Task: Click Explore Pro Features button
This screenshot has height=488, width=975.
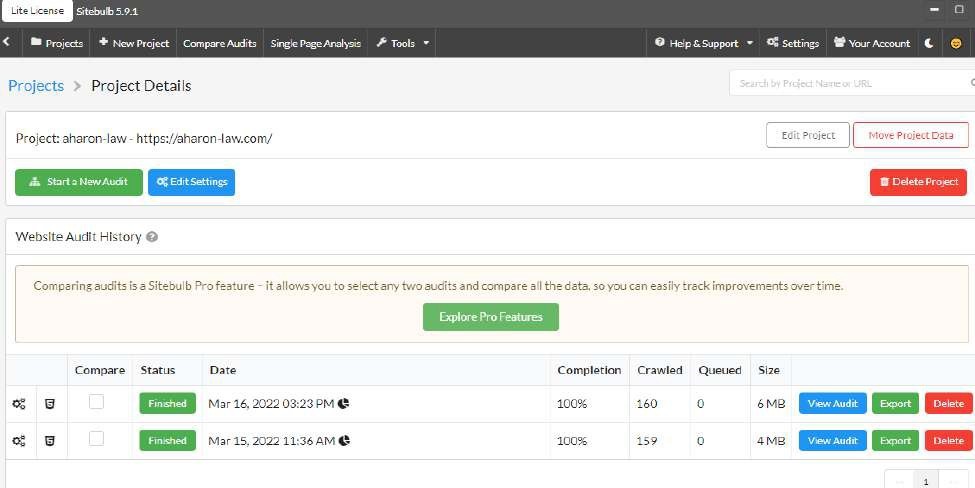Action: click(491, 317)
